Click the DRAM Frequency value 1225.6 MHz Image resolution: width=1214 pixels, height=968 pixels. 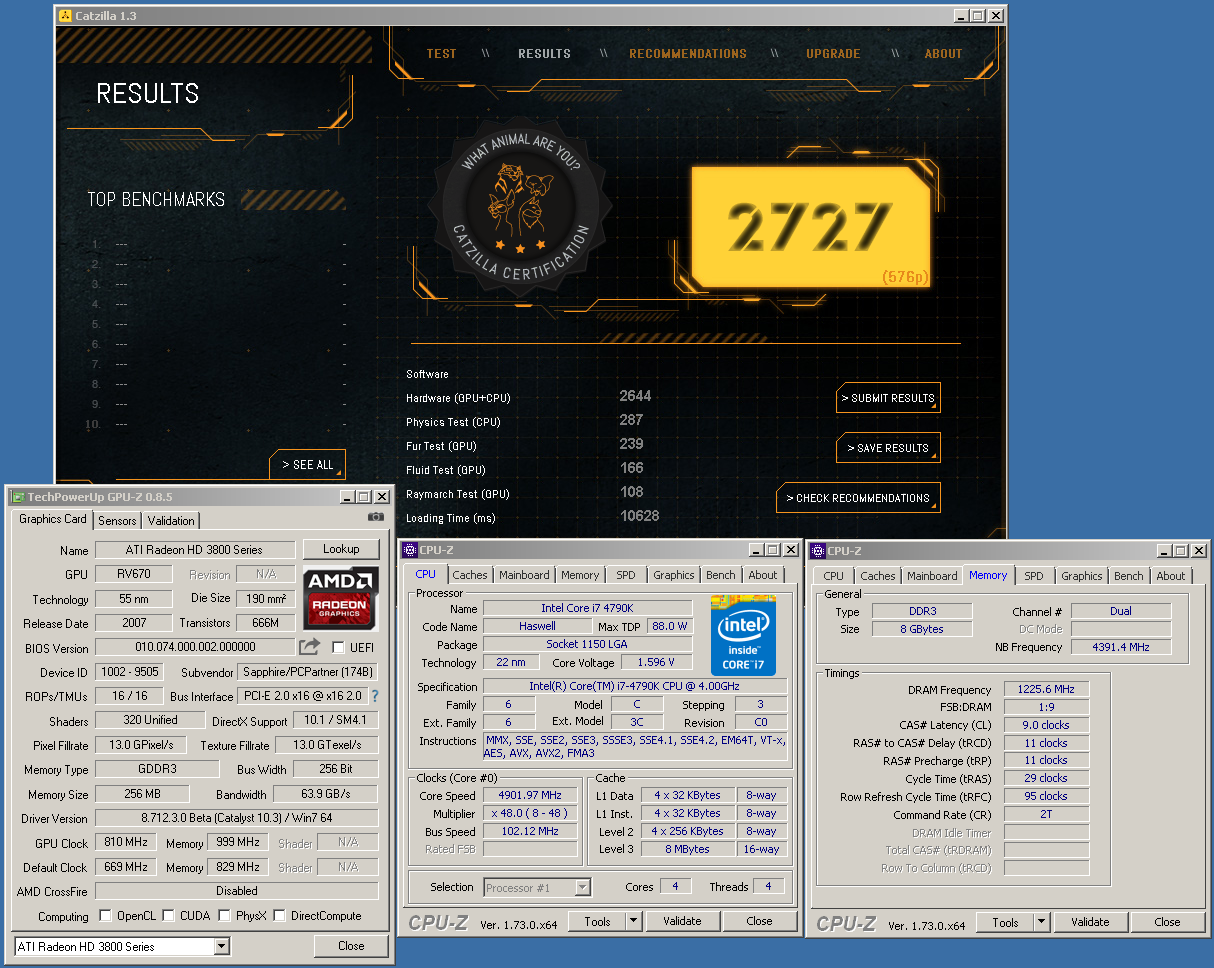(x=1046, y=690)
